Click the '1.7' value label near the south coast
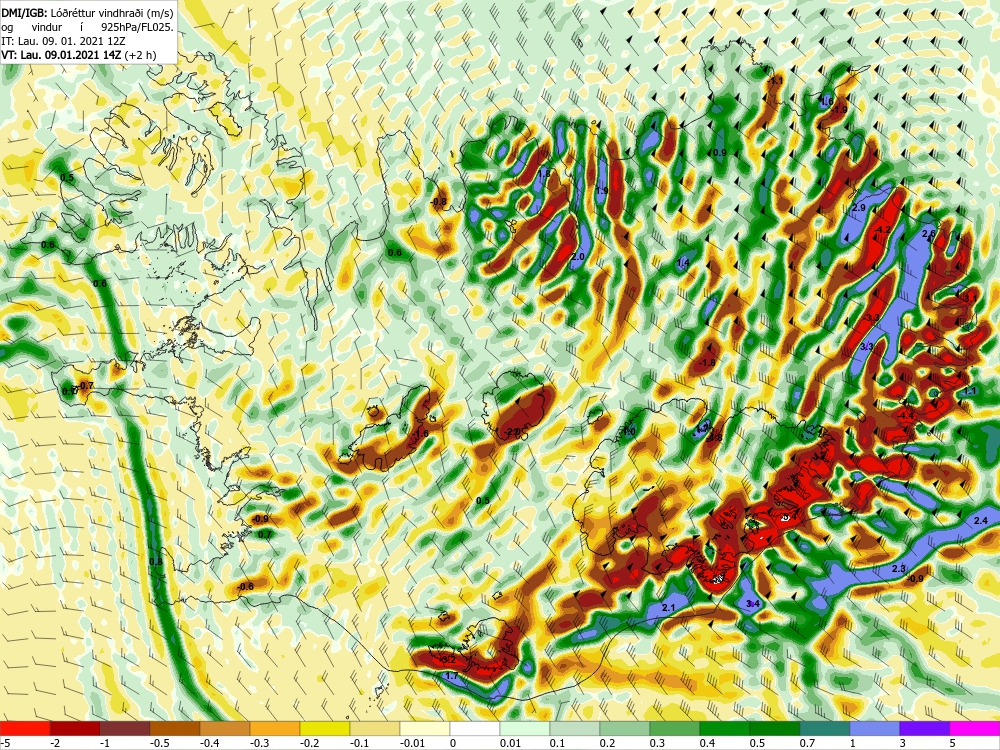The width and height of the screenshot is (1000, 750). tap(452, 675)
